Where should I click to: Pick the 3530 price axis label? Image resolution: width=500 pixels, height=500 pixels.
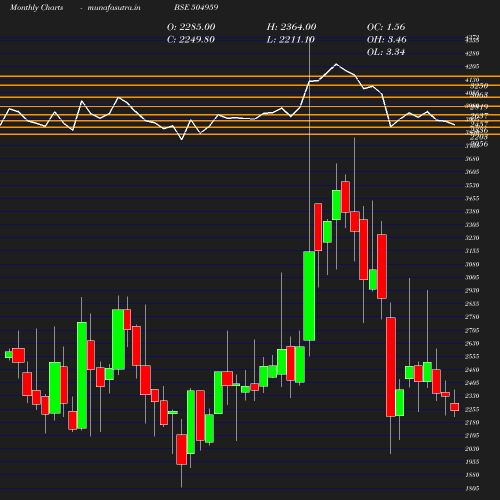click(x=472, y=185)
